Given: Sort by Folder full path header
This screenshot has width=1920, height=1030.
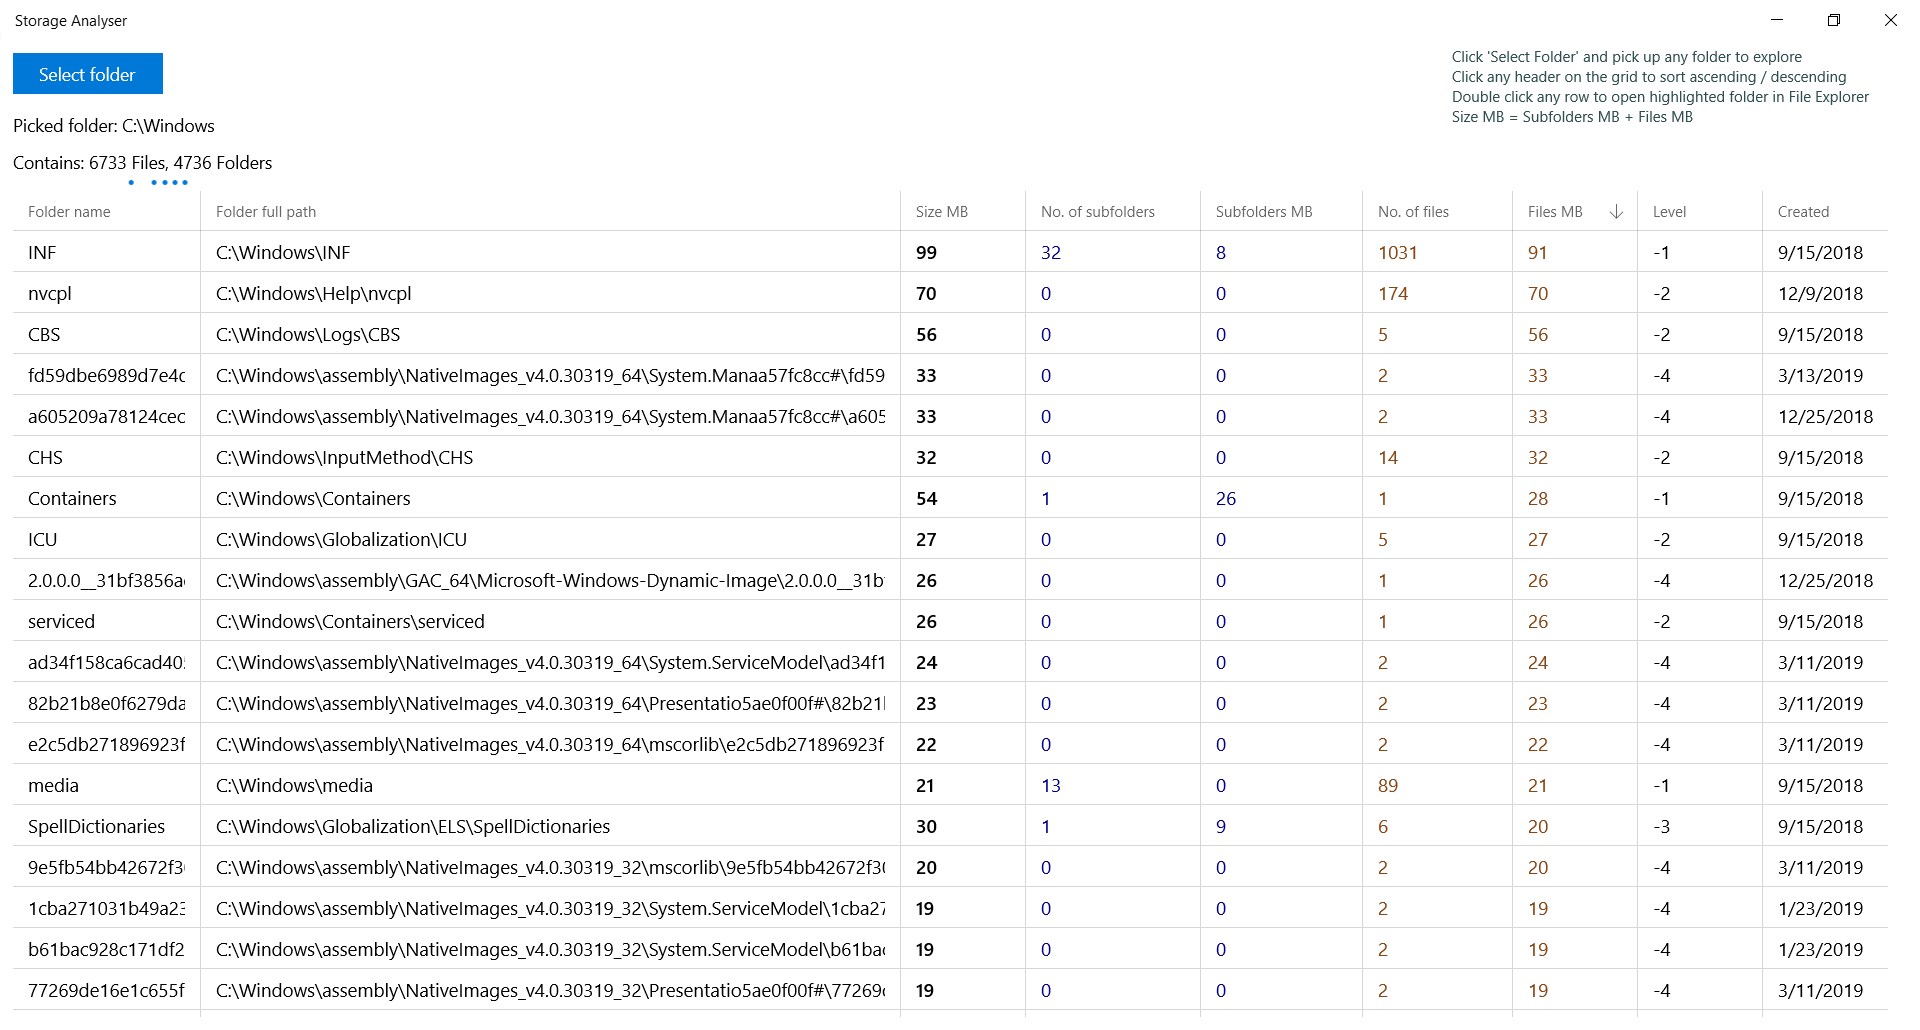Looking at the screenshot, I should point(266,212).
